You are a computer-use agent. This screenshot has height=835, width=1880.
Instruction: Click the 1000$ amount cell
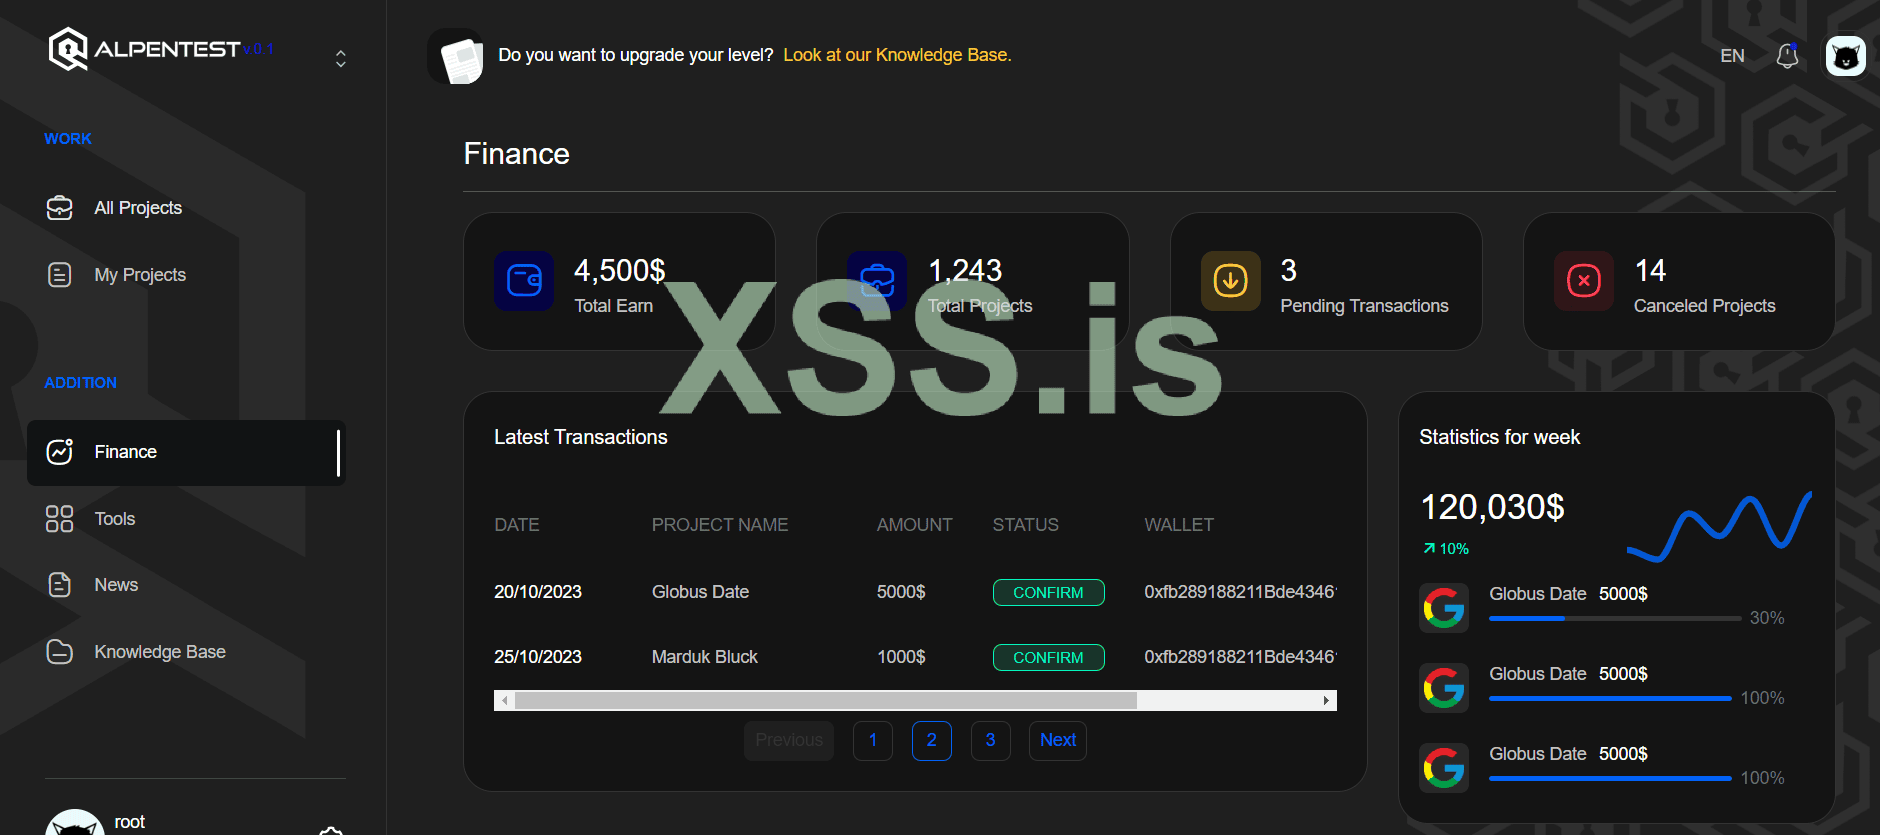tap(901, 657)
